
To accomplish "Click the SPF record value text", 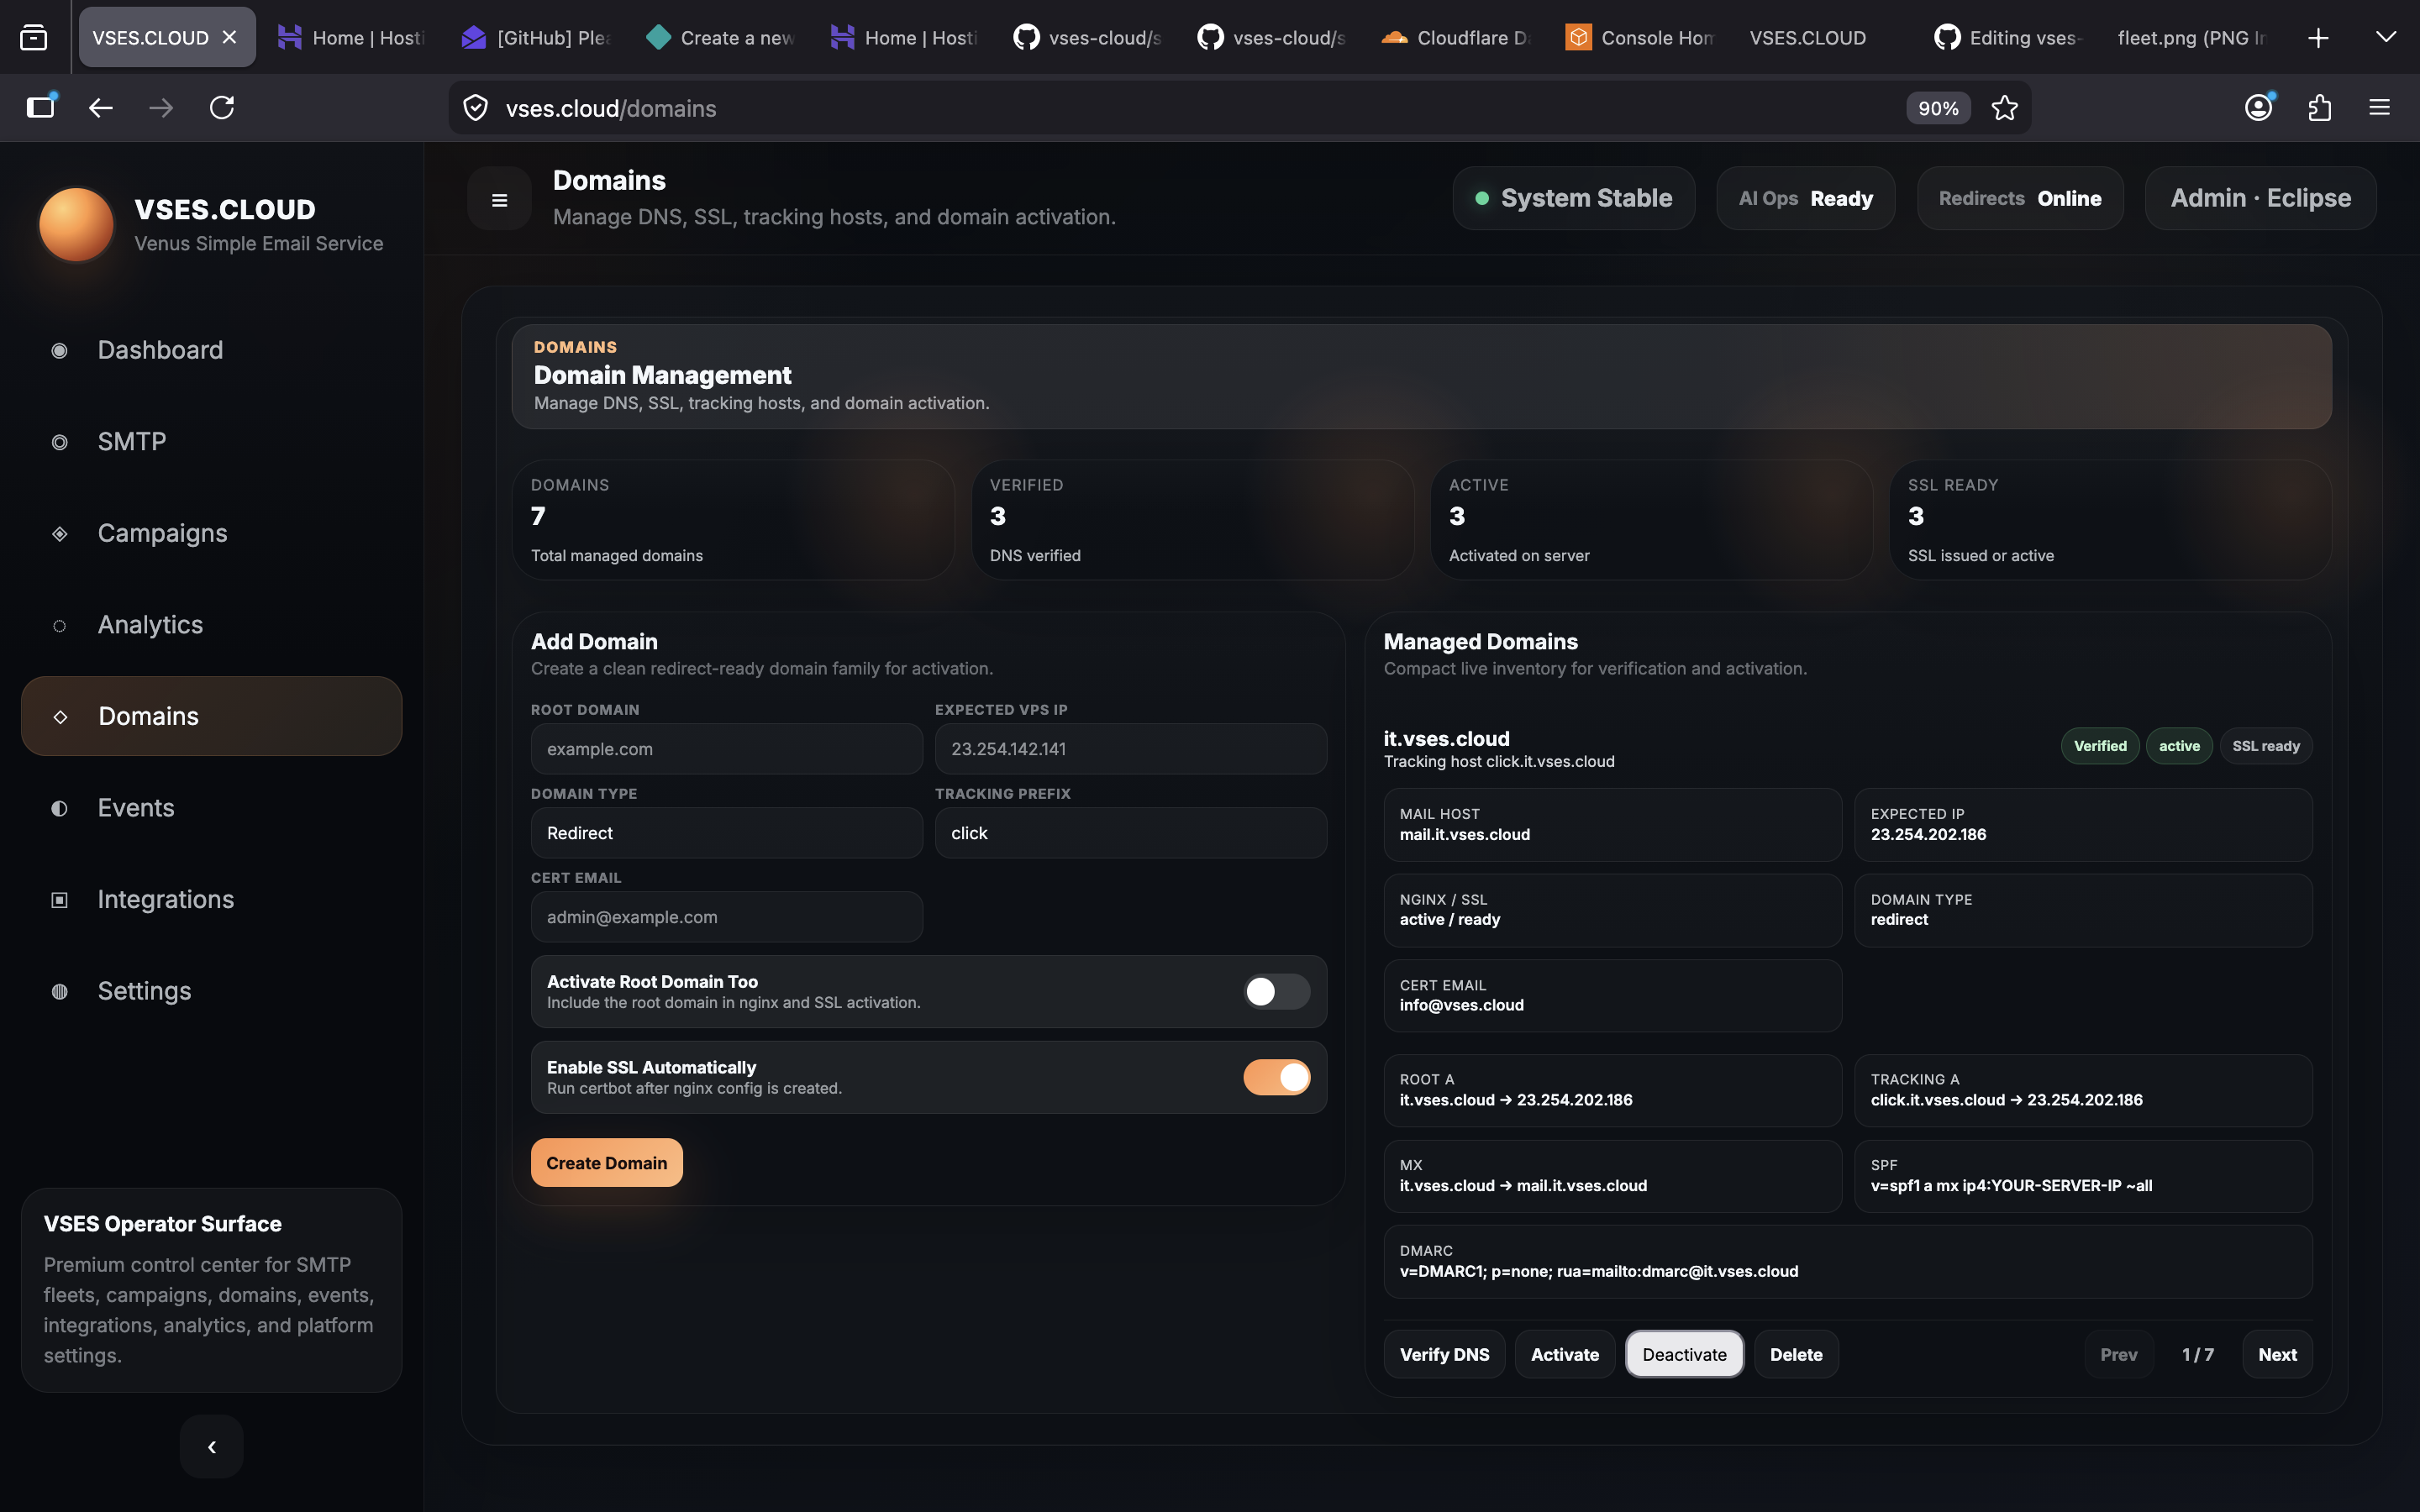I will (x=2011, y=1186).
